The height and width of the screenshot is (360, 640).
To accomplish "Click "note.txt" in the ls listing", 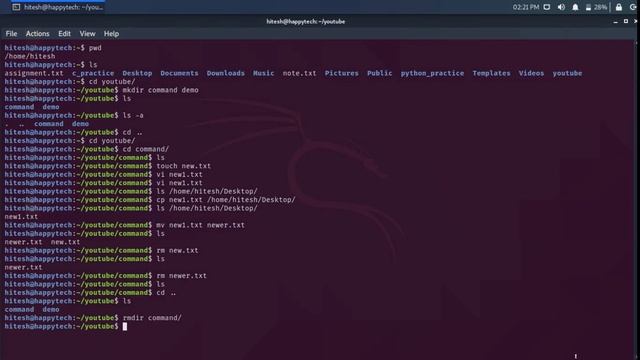I will 300,73.
